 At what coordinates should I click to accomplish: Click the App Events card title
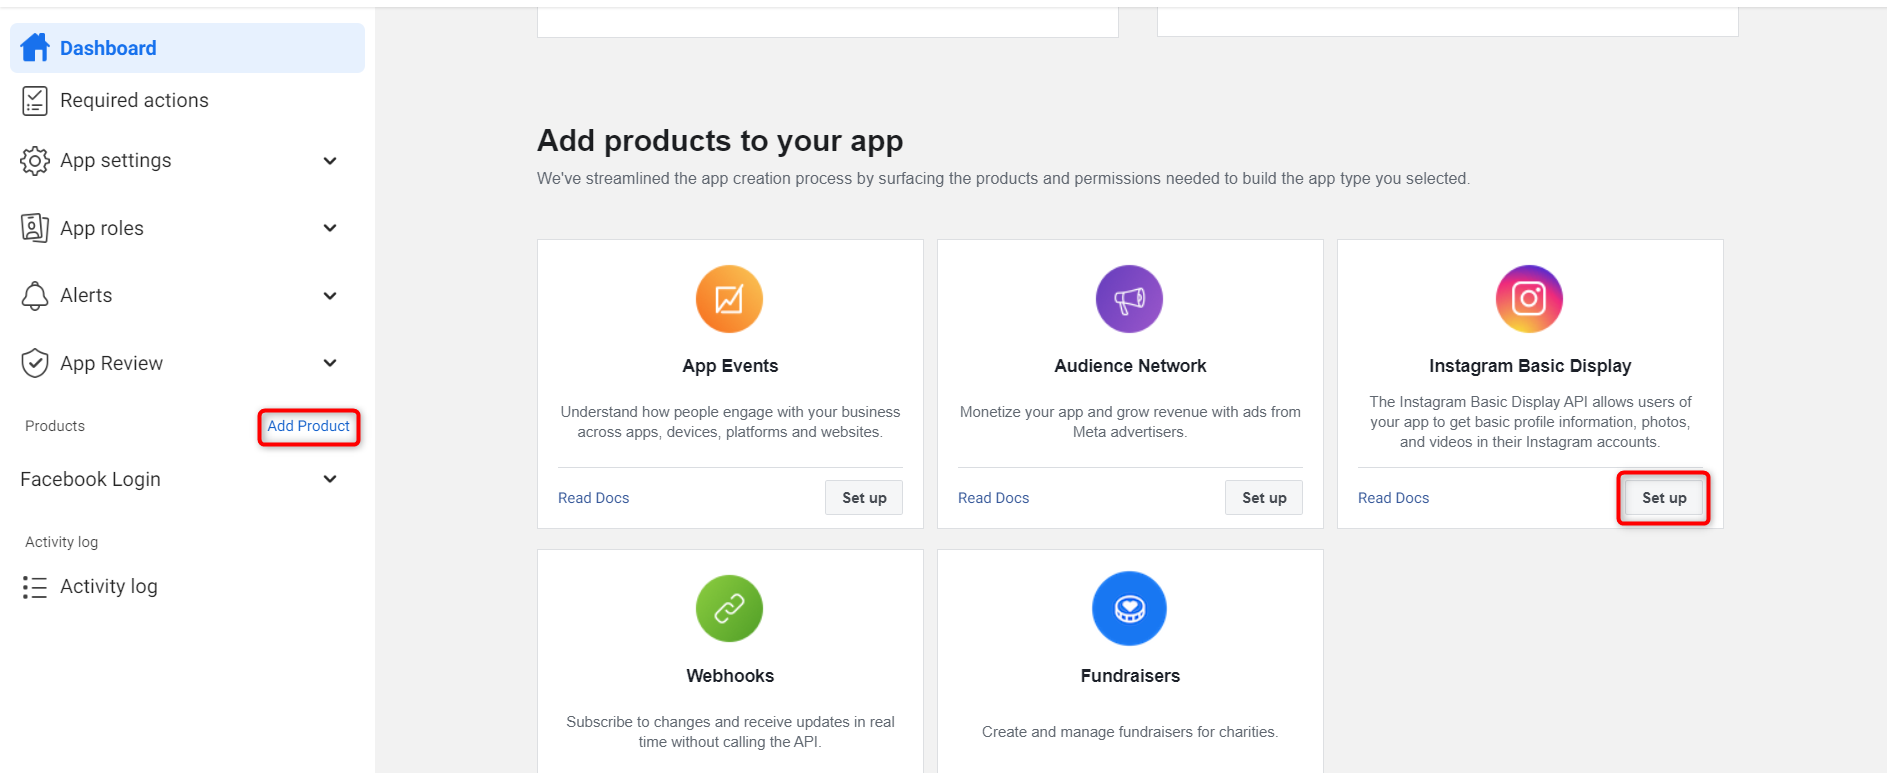pyautogui.click(x=730, y=366)
